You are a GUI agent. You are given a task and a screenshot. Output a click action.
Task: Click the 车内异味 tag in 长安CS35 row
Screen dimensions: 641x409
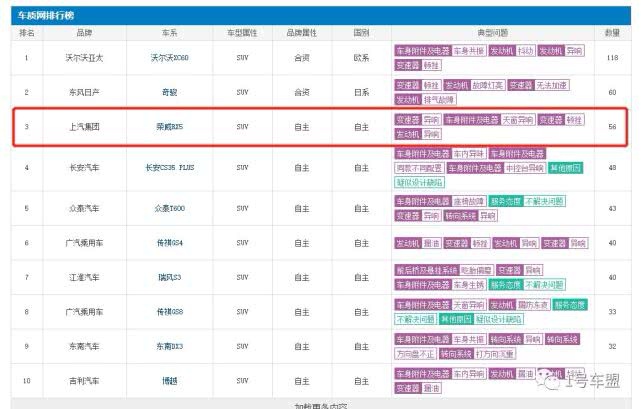tap(469, 154)
